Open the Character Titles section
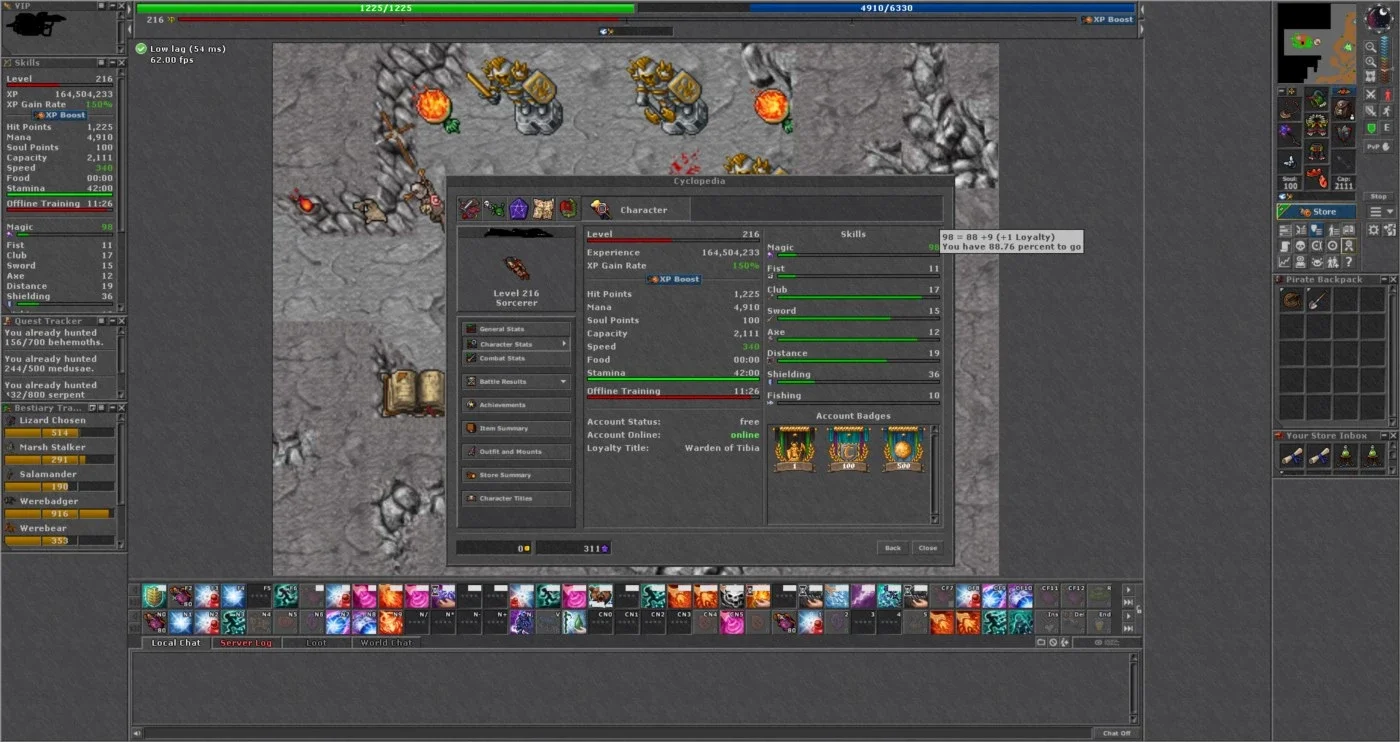This screenshot has height=742, width=1400. pyautogui.click(x=517, y=498)
